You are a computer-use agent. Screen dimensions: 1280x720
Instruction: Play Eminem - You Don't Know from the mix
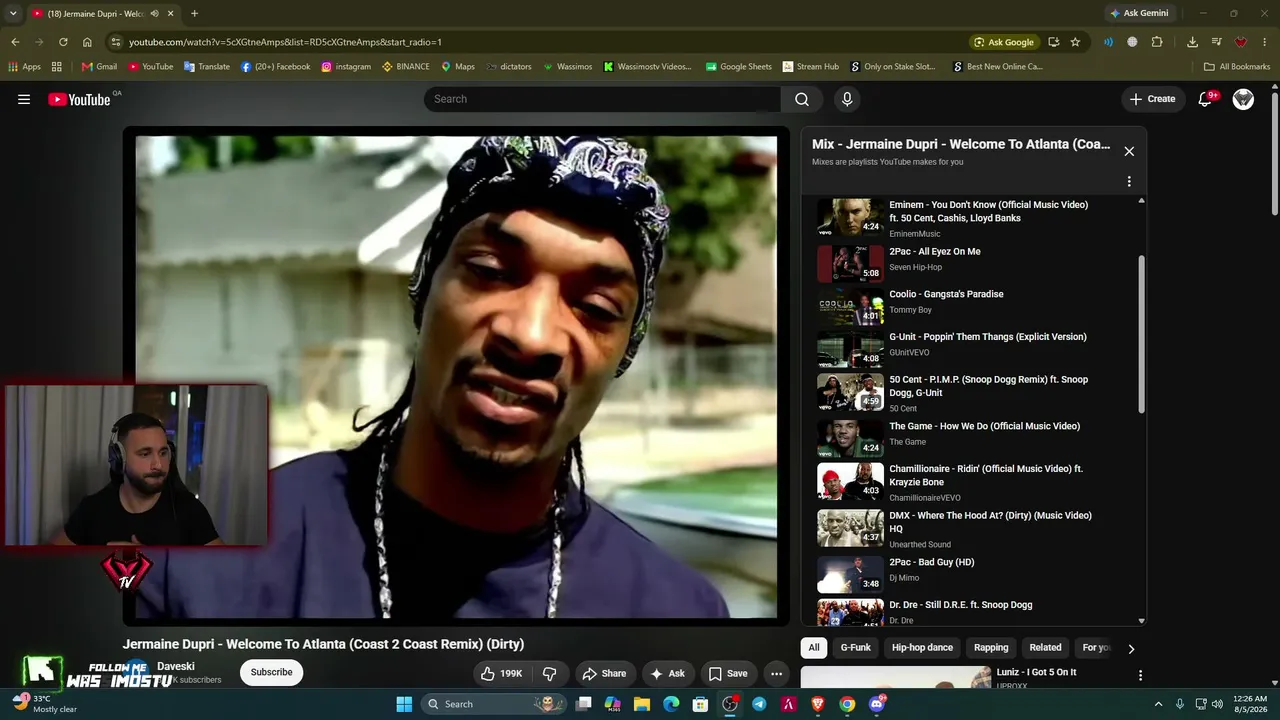975,218
